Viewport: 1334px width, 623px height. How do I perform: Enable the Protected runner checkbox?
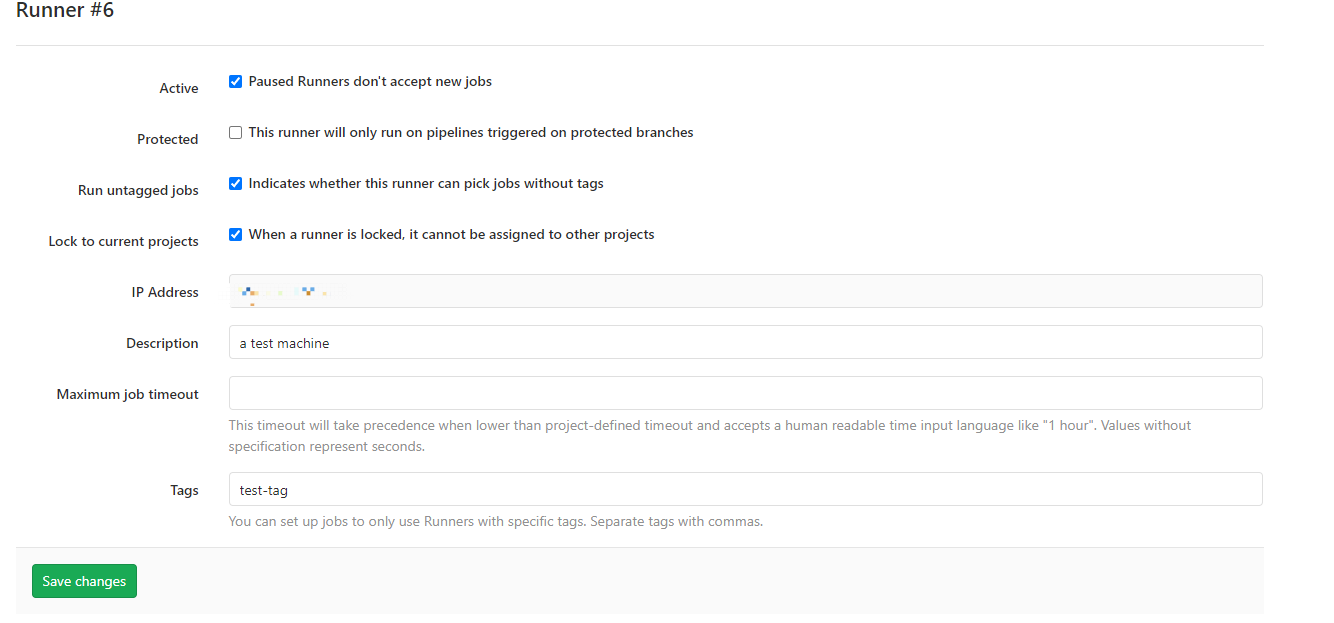click(x=236, y=133)
